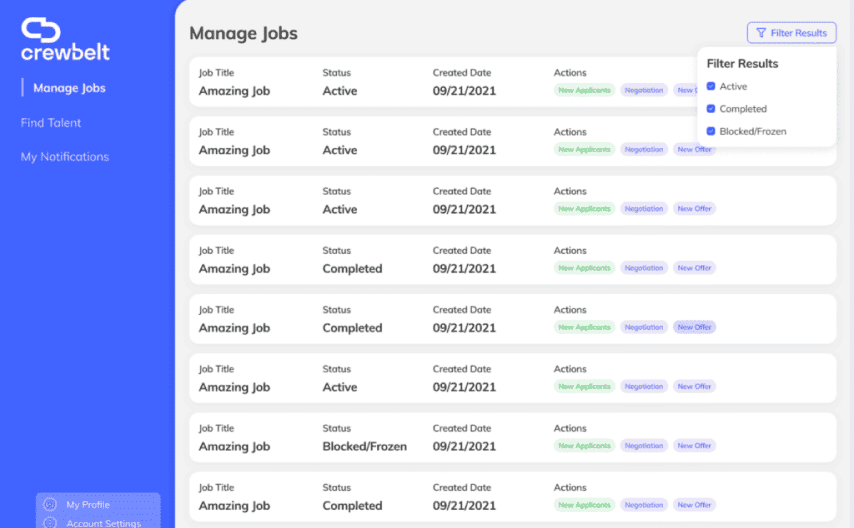
Task: Uncheck the Active filter checkbox
Action: pyautogui.click(x=711, y=87)
